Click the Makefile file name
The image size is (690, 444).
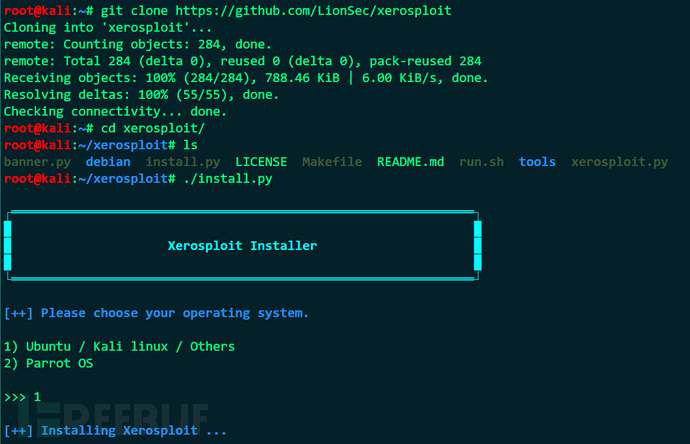tap(332, 162)
